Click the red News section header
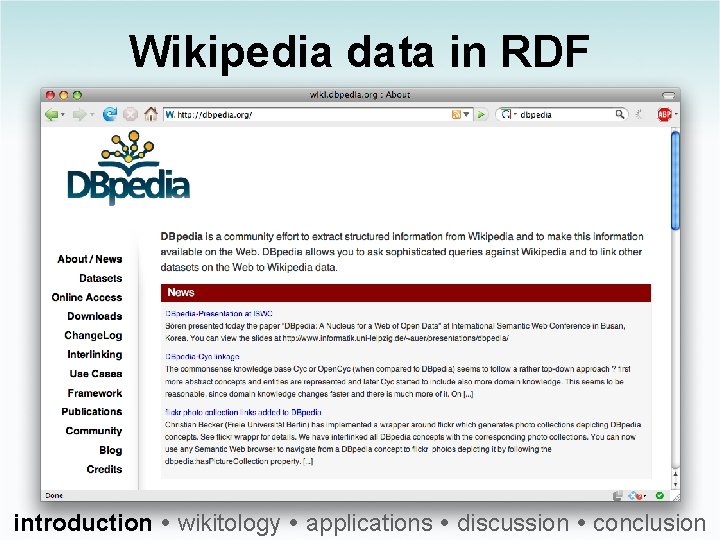This screenshot has height=540, width=720. (405, 292)
